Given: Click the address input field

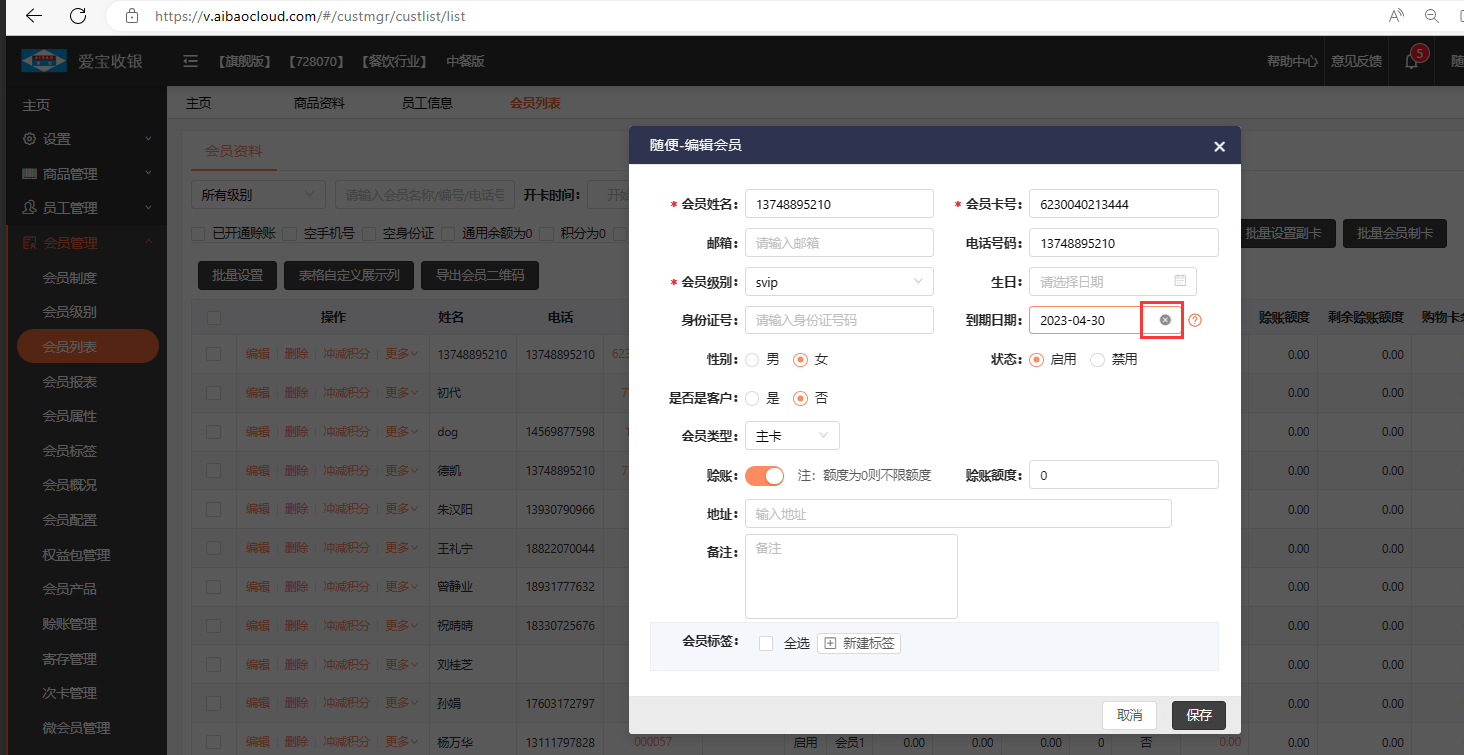Looking at the screenshot, I should (957, 514).
